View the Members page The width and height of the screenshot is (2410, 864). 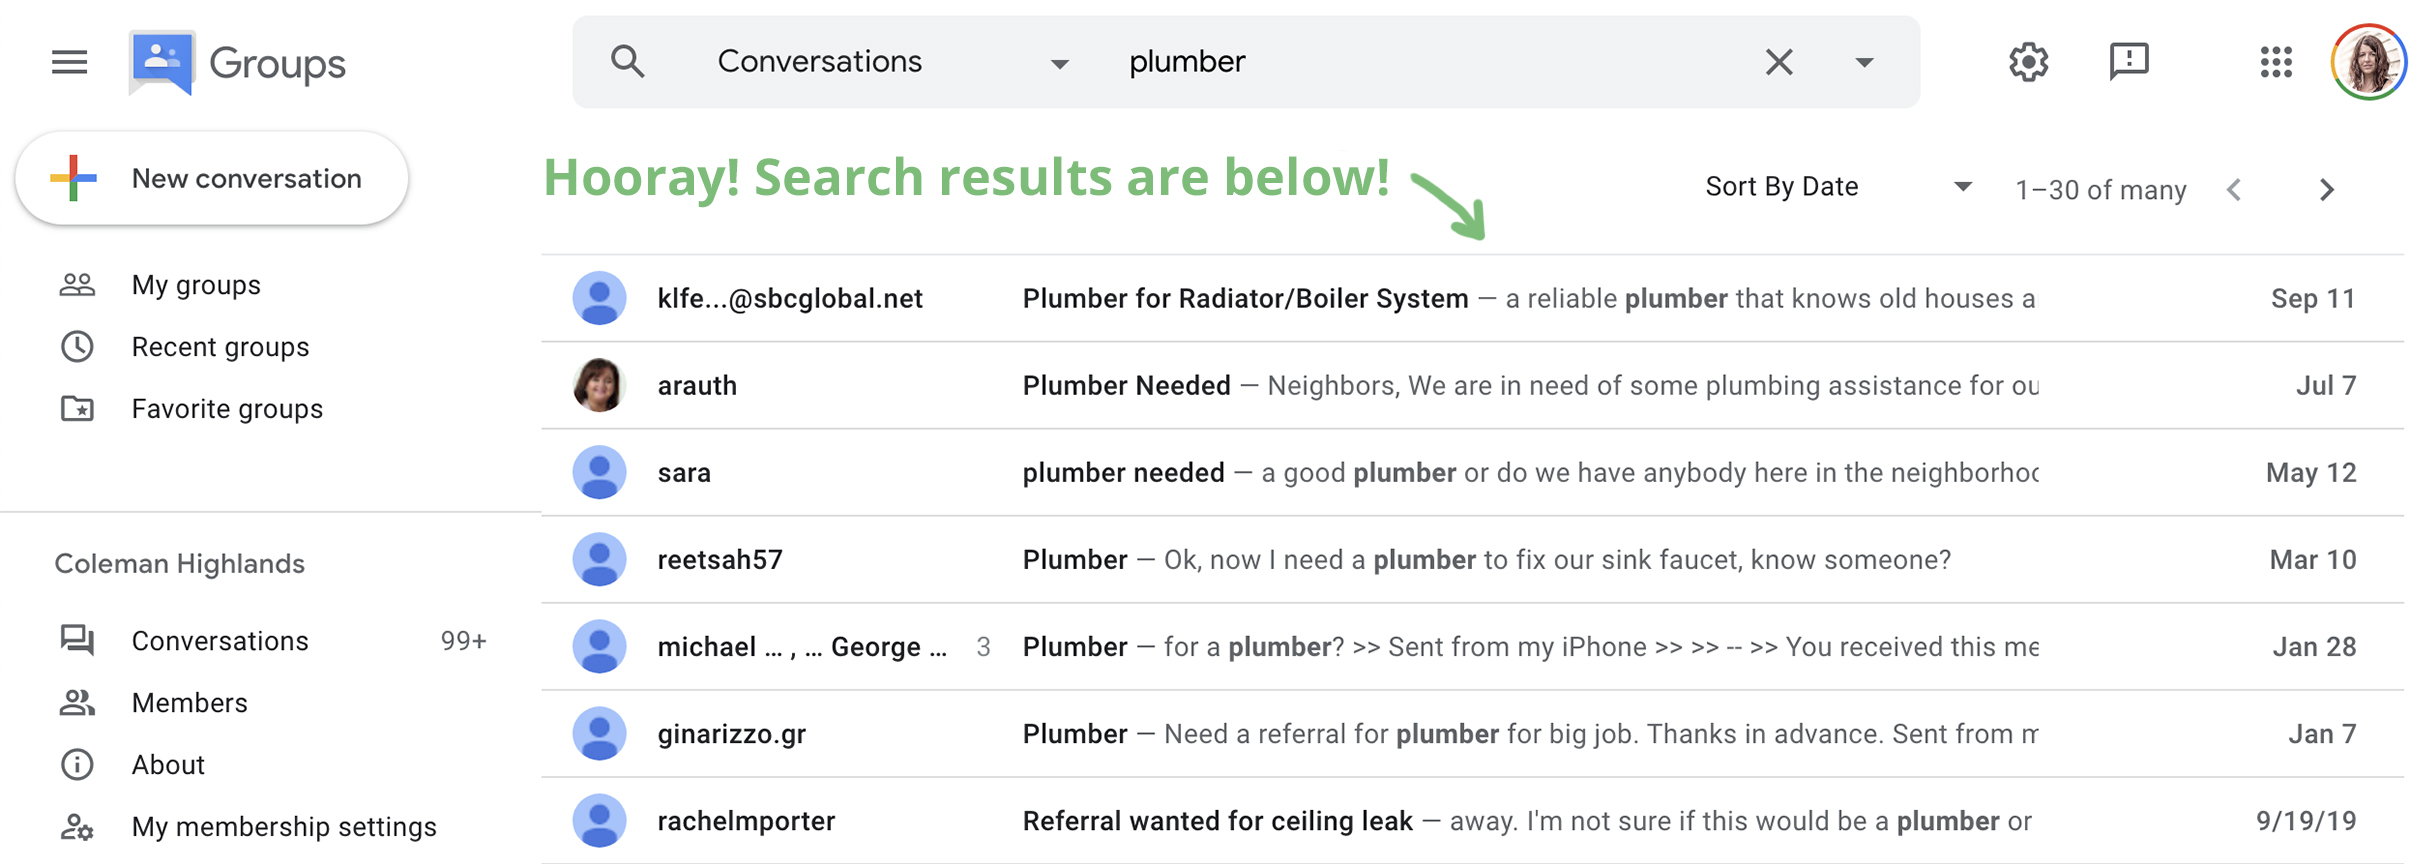pos(189,703)
